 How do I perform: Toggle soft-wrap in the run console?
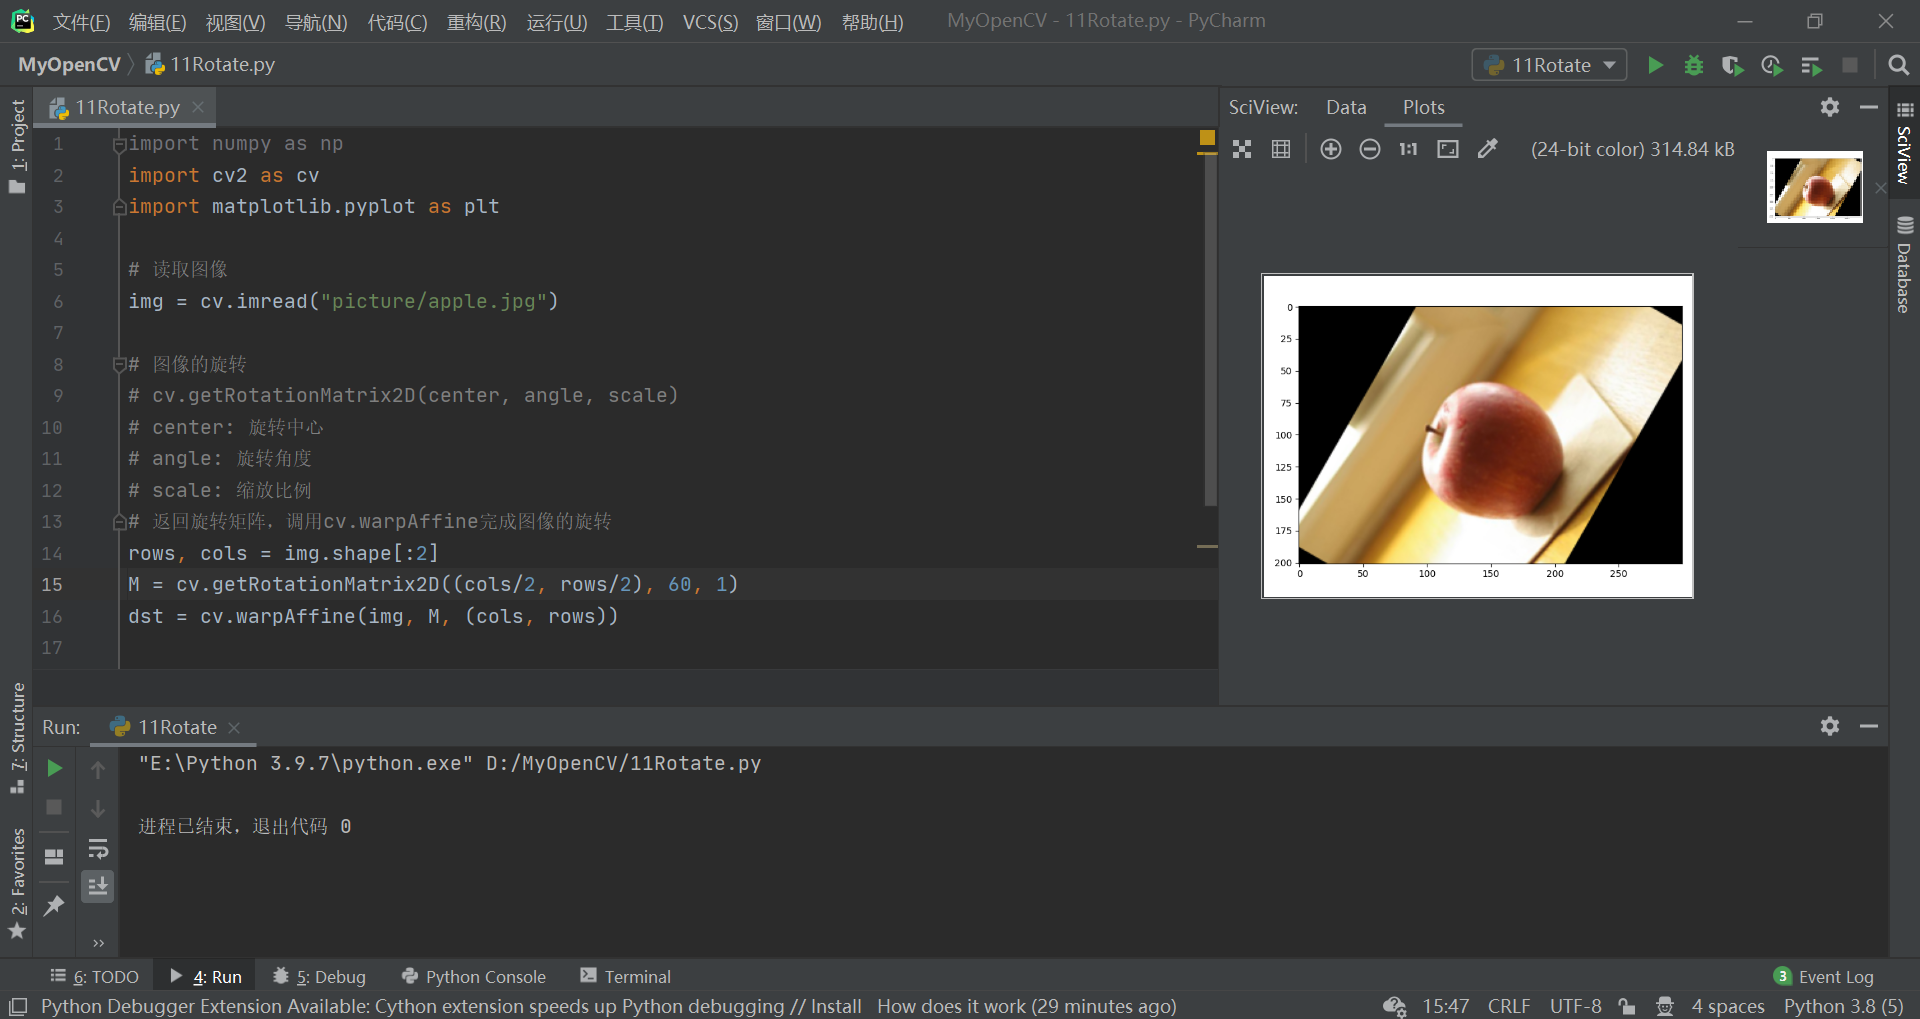tap(98, 850)
